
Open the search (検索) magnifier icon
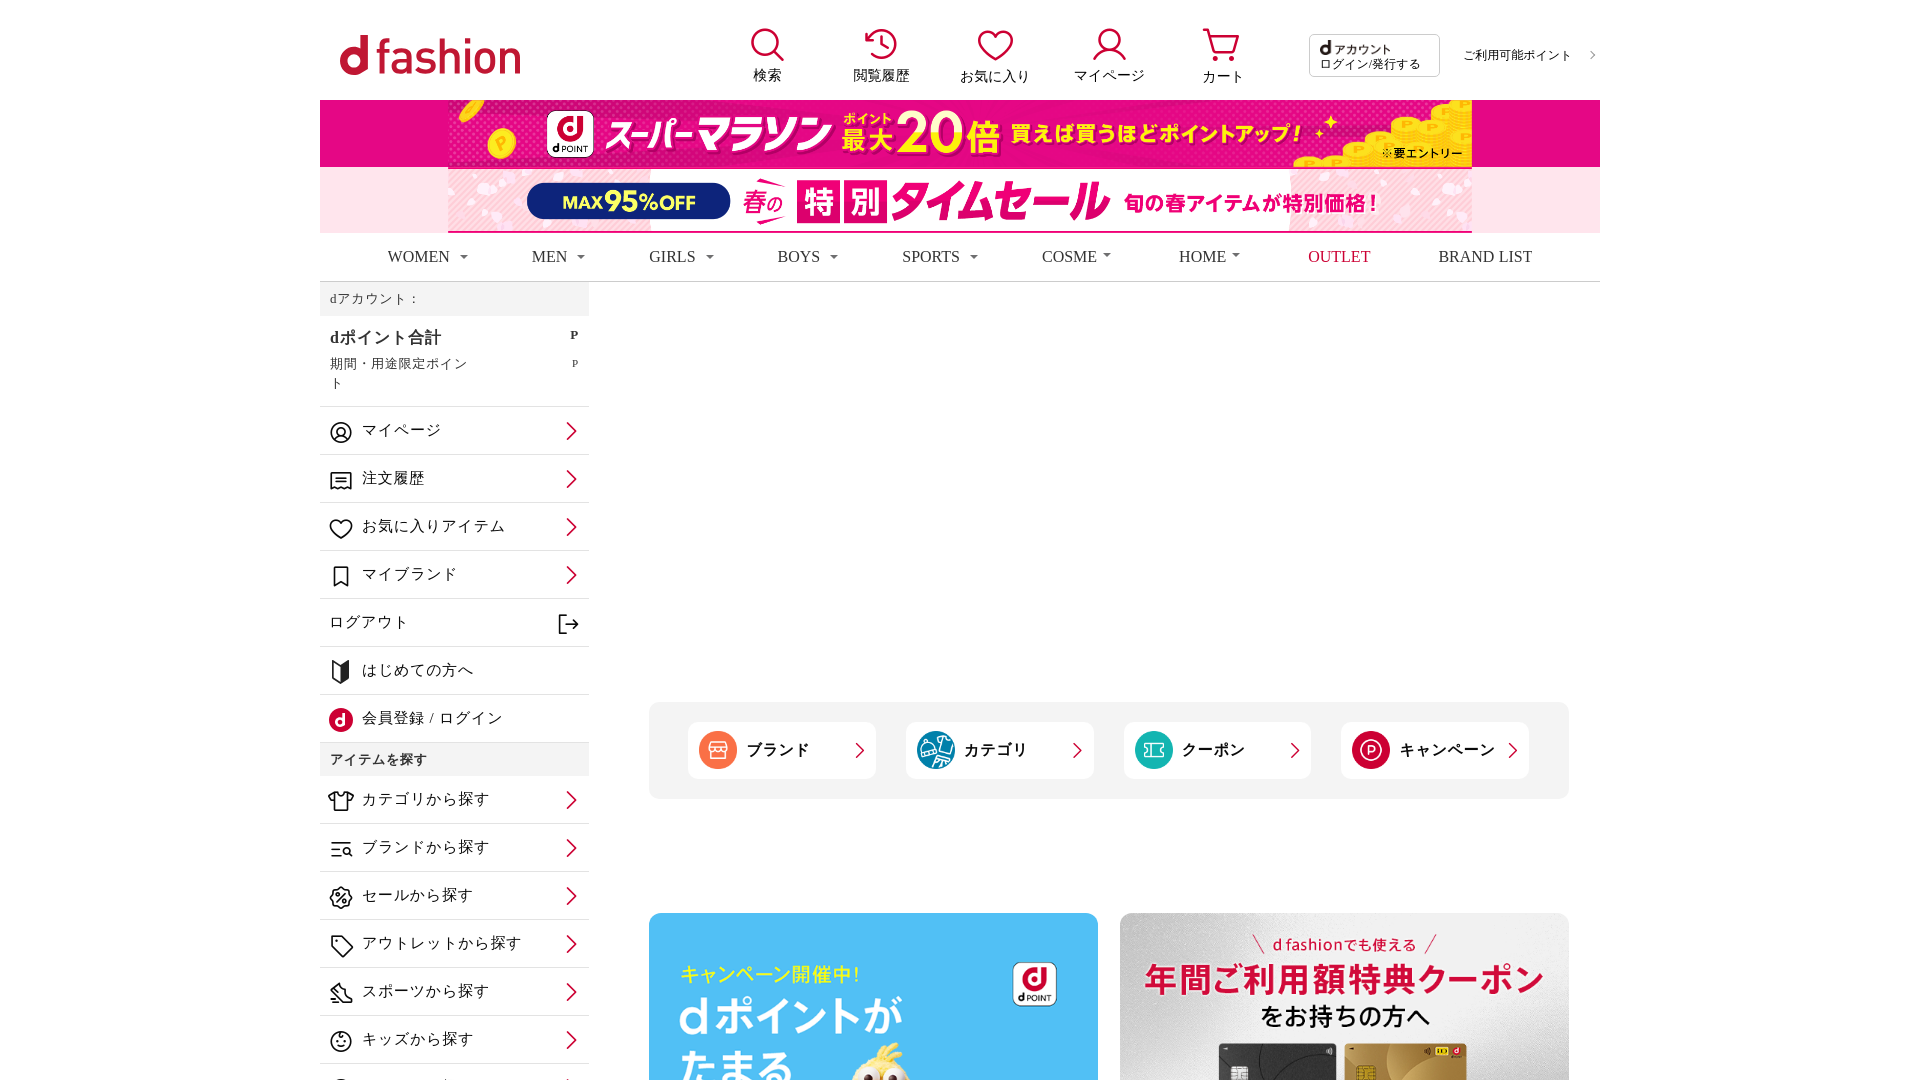(x=767, y=45)
